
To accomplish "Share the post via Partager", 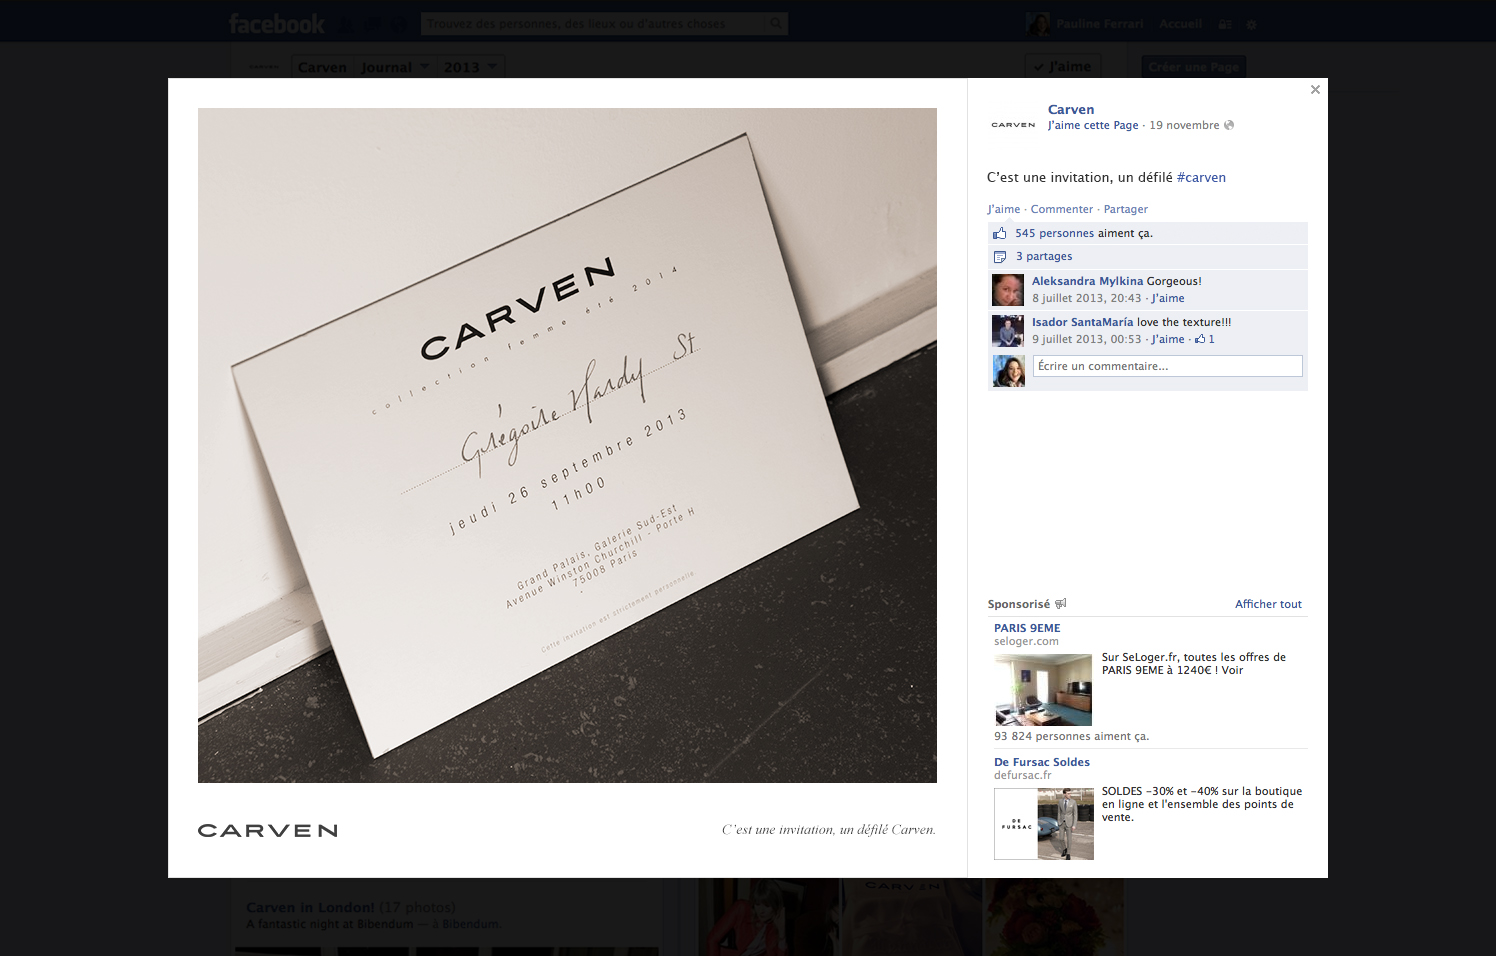I will 1125,208.
